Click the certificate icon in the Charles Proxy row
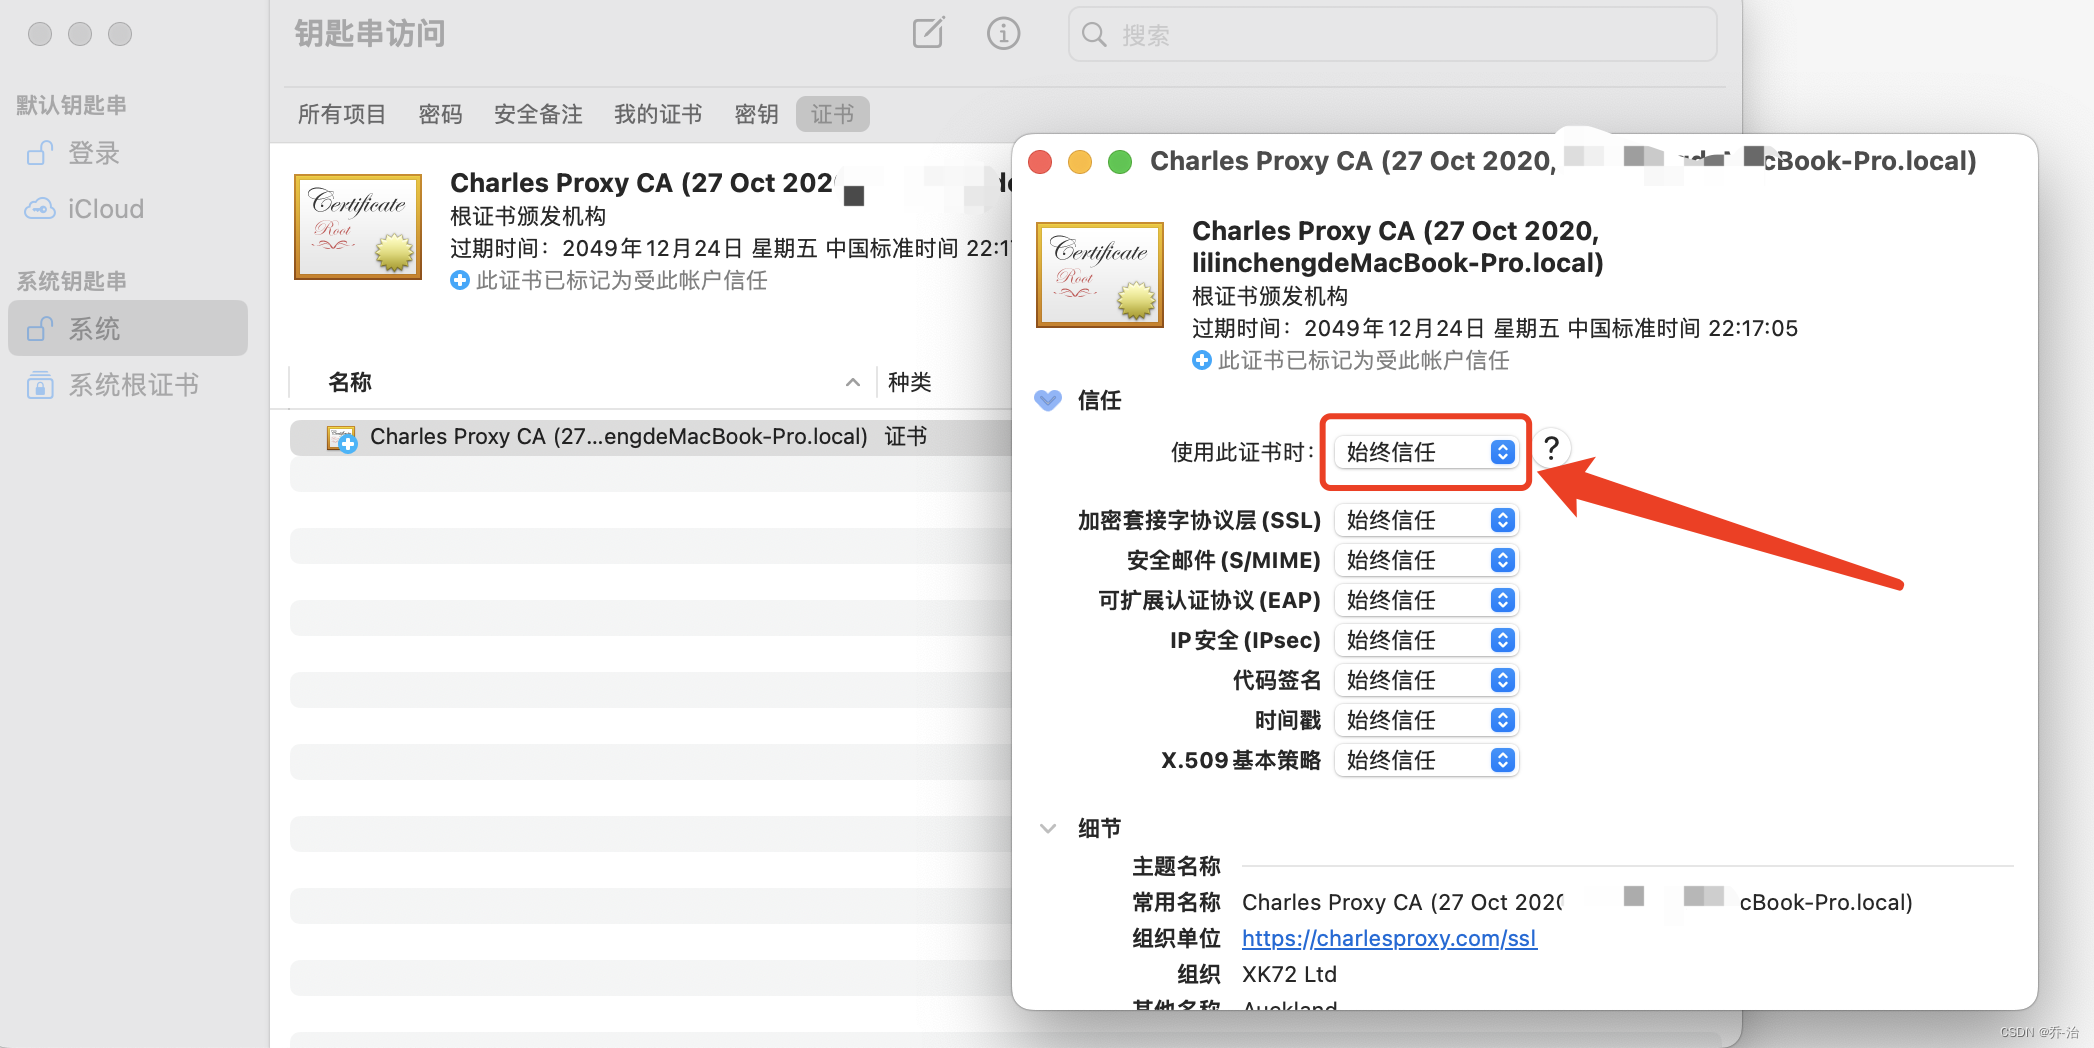 pyautogui.click(x=342, y=438)
